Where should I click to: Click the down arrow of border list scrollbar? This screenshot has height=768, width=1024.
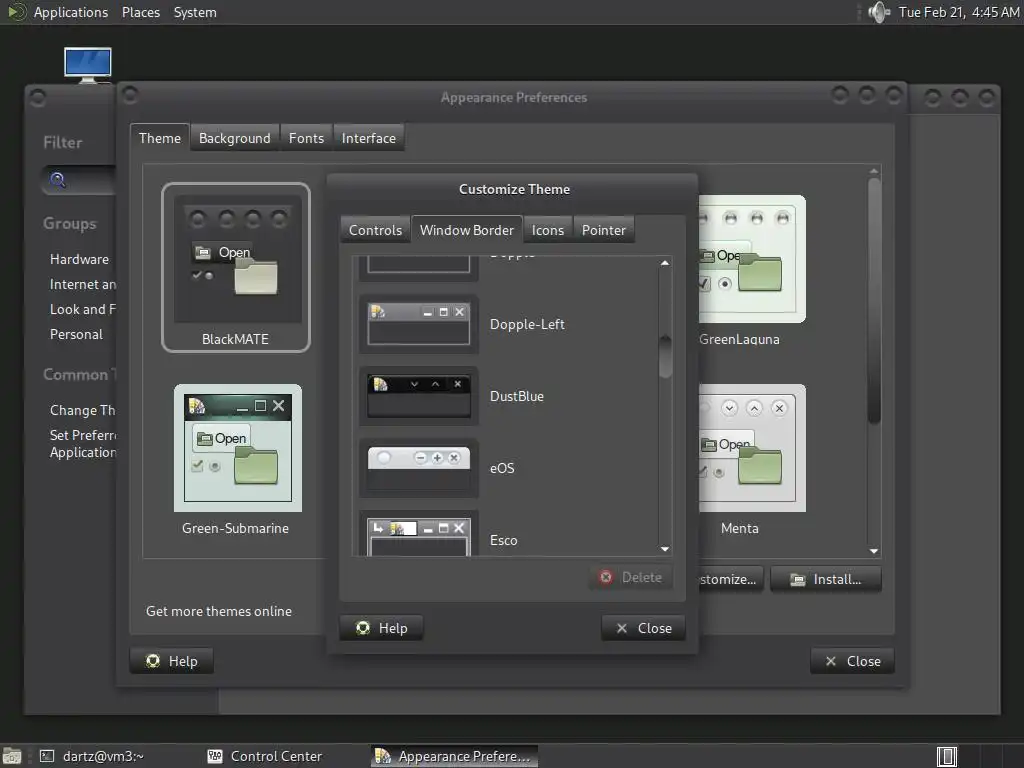click(665, 549)
